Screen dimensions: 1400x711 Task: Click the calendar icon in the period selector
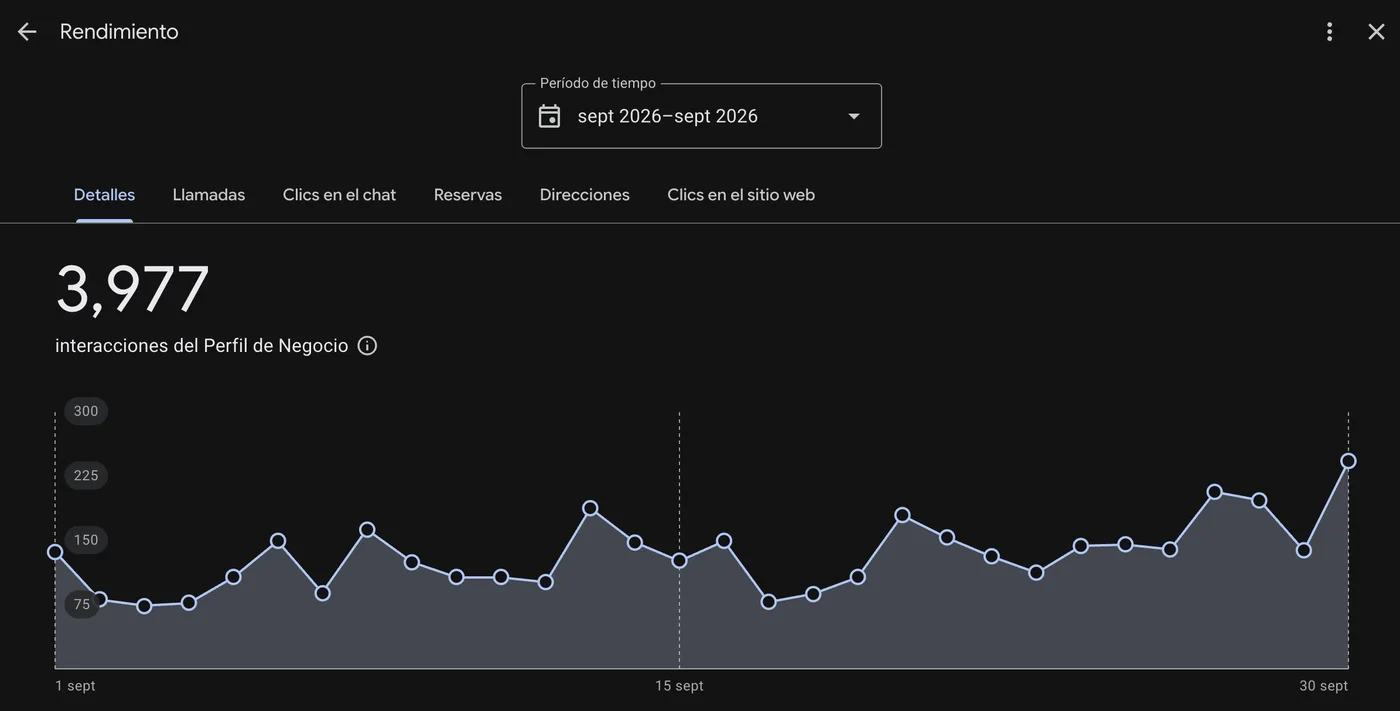pos(550,116)
